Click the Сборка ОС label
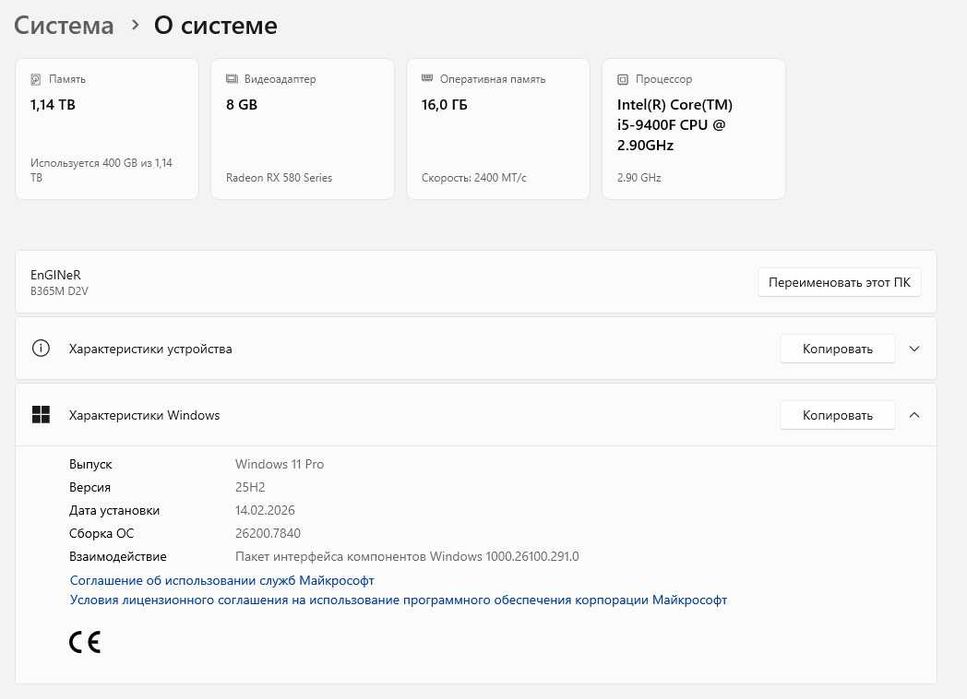Image resolution: width=967 pixels, height=699 pixels. pyautogui.click(x=101, y=533)
